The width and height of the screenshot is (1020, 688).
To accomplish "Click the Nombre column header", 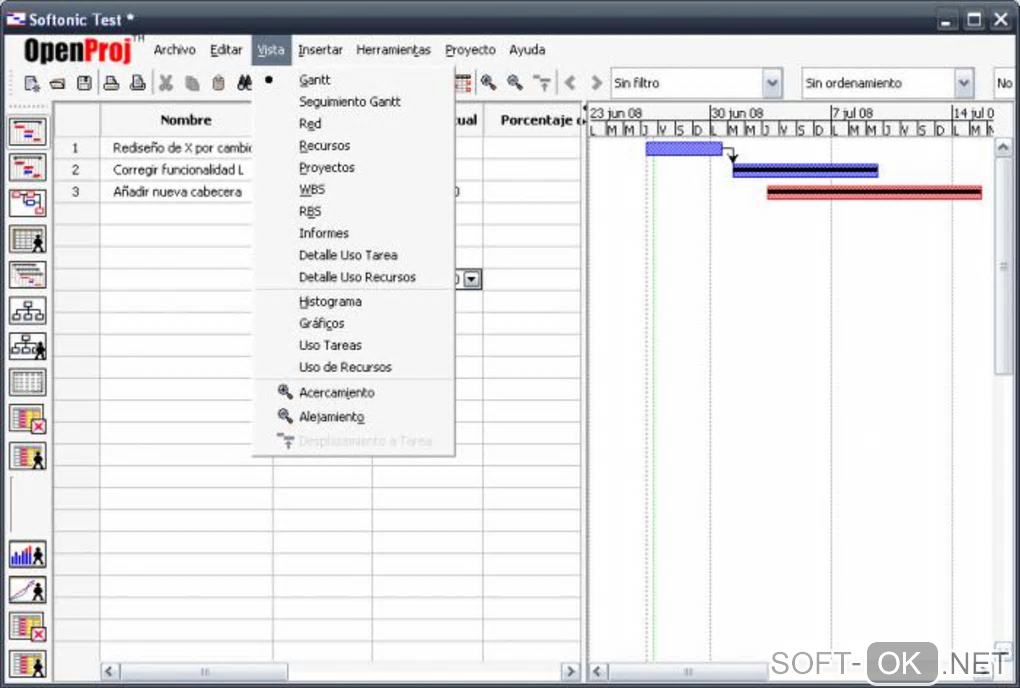I will click(x=186, y=120).
